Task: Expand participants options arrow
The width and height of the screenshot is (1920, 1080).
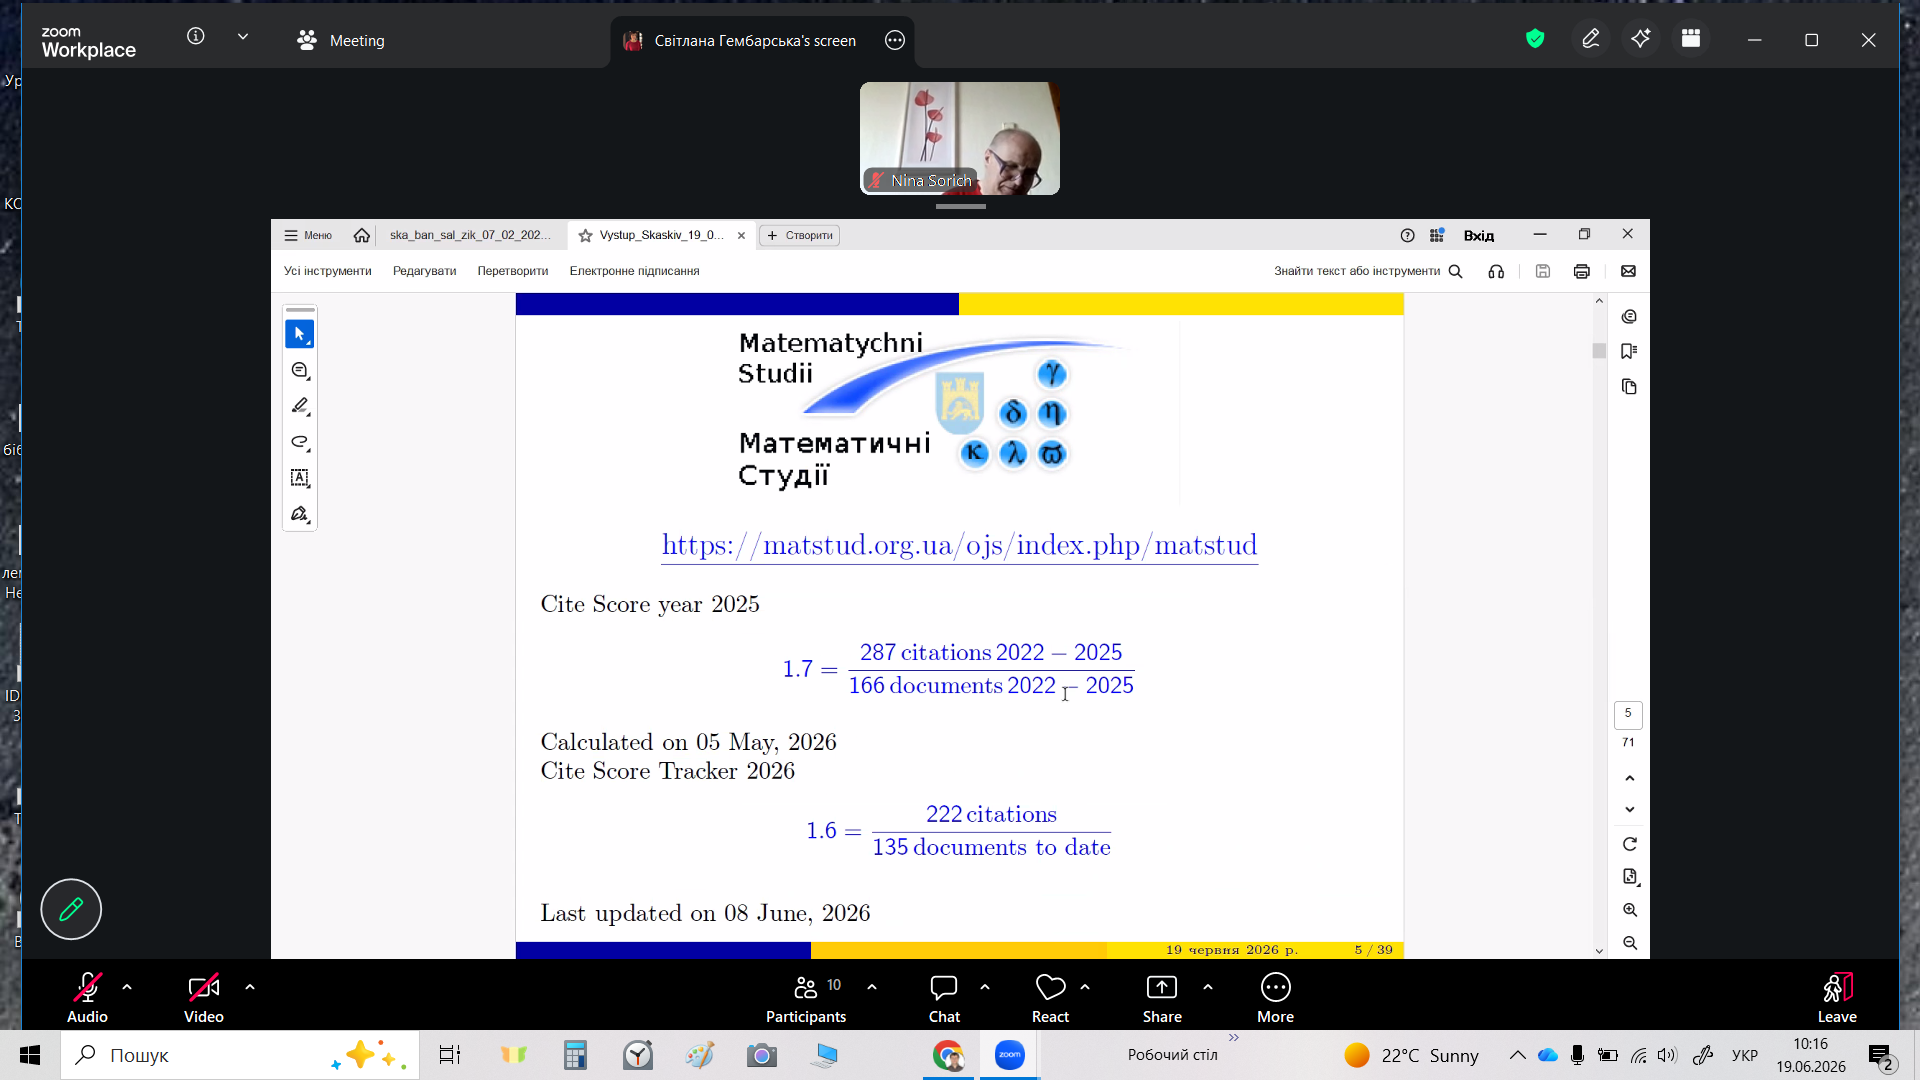Action: coord(872,987)
